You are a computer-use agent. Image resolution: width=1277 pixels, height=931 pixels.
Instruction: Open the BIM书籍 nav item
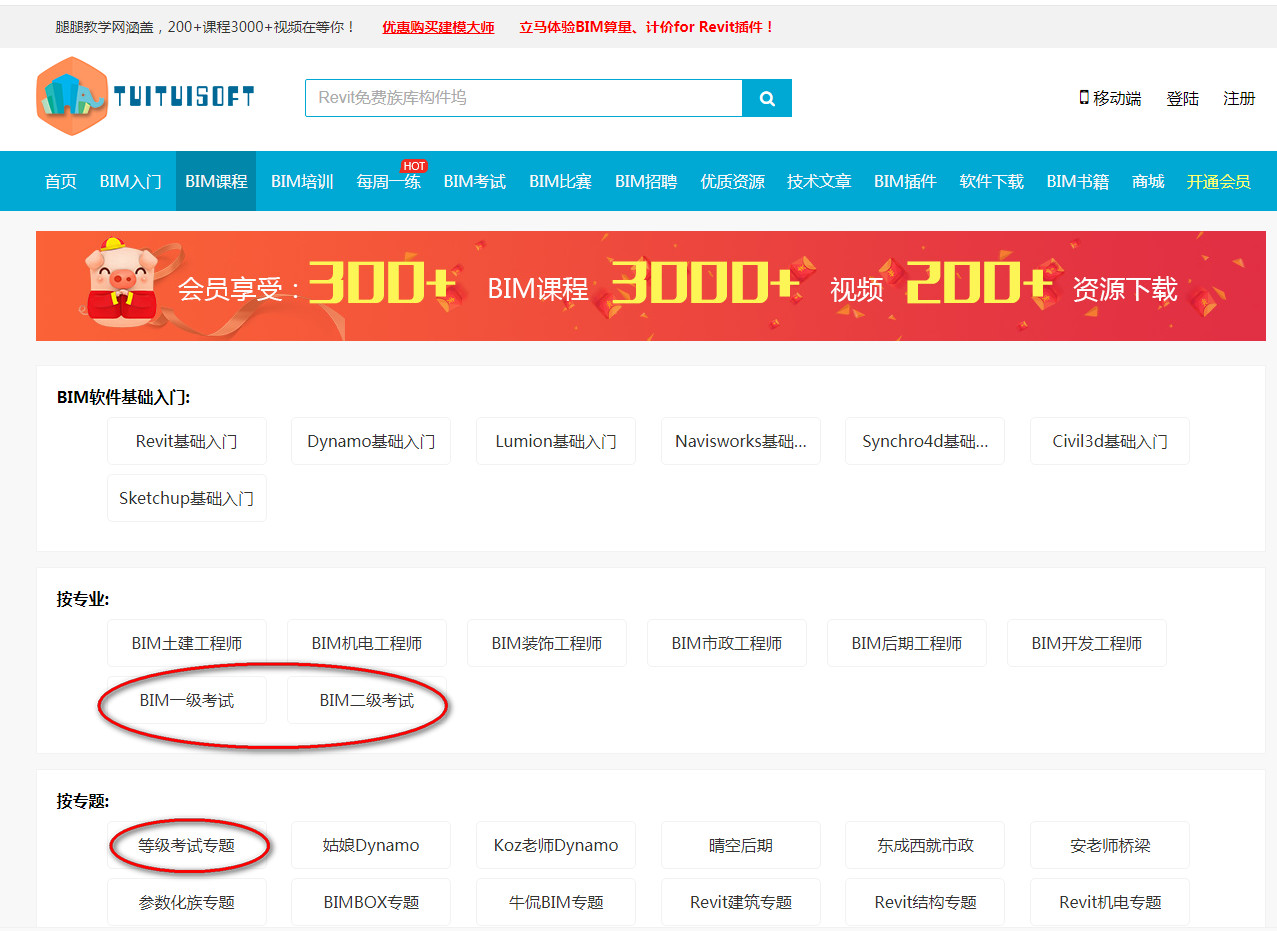[x=1077, y=181]
